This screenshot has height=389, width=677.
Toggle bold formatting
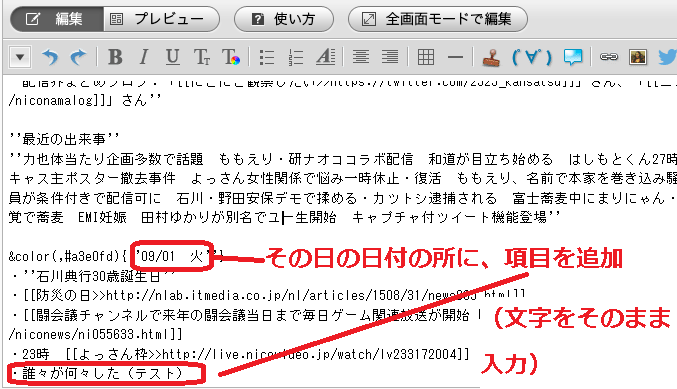pyautogui.click(x=115, y=57)
